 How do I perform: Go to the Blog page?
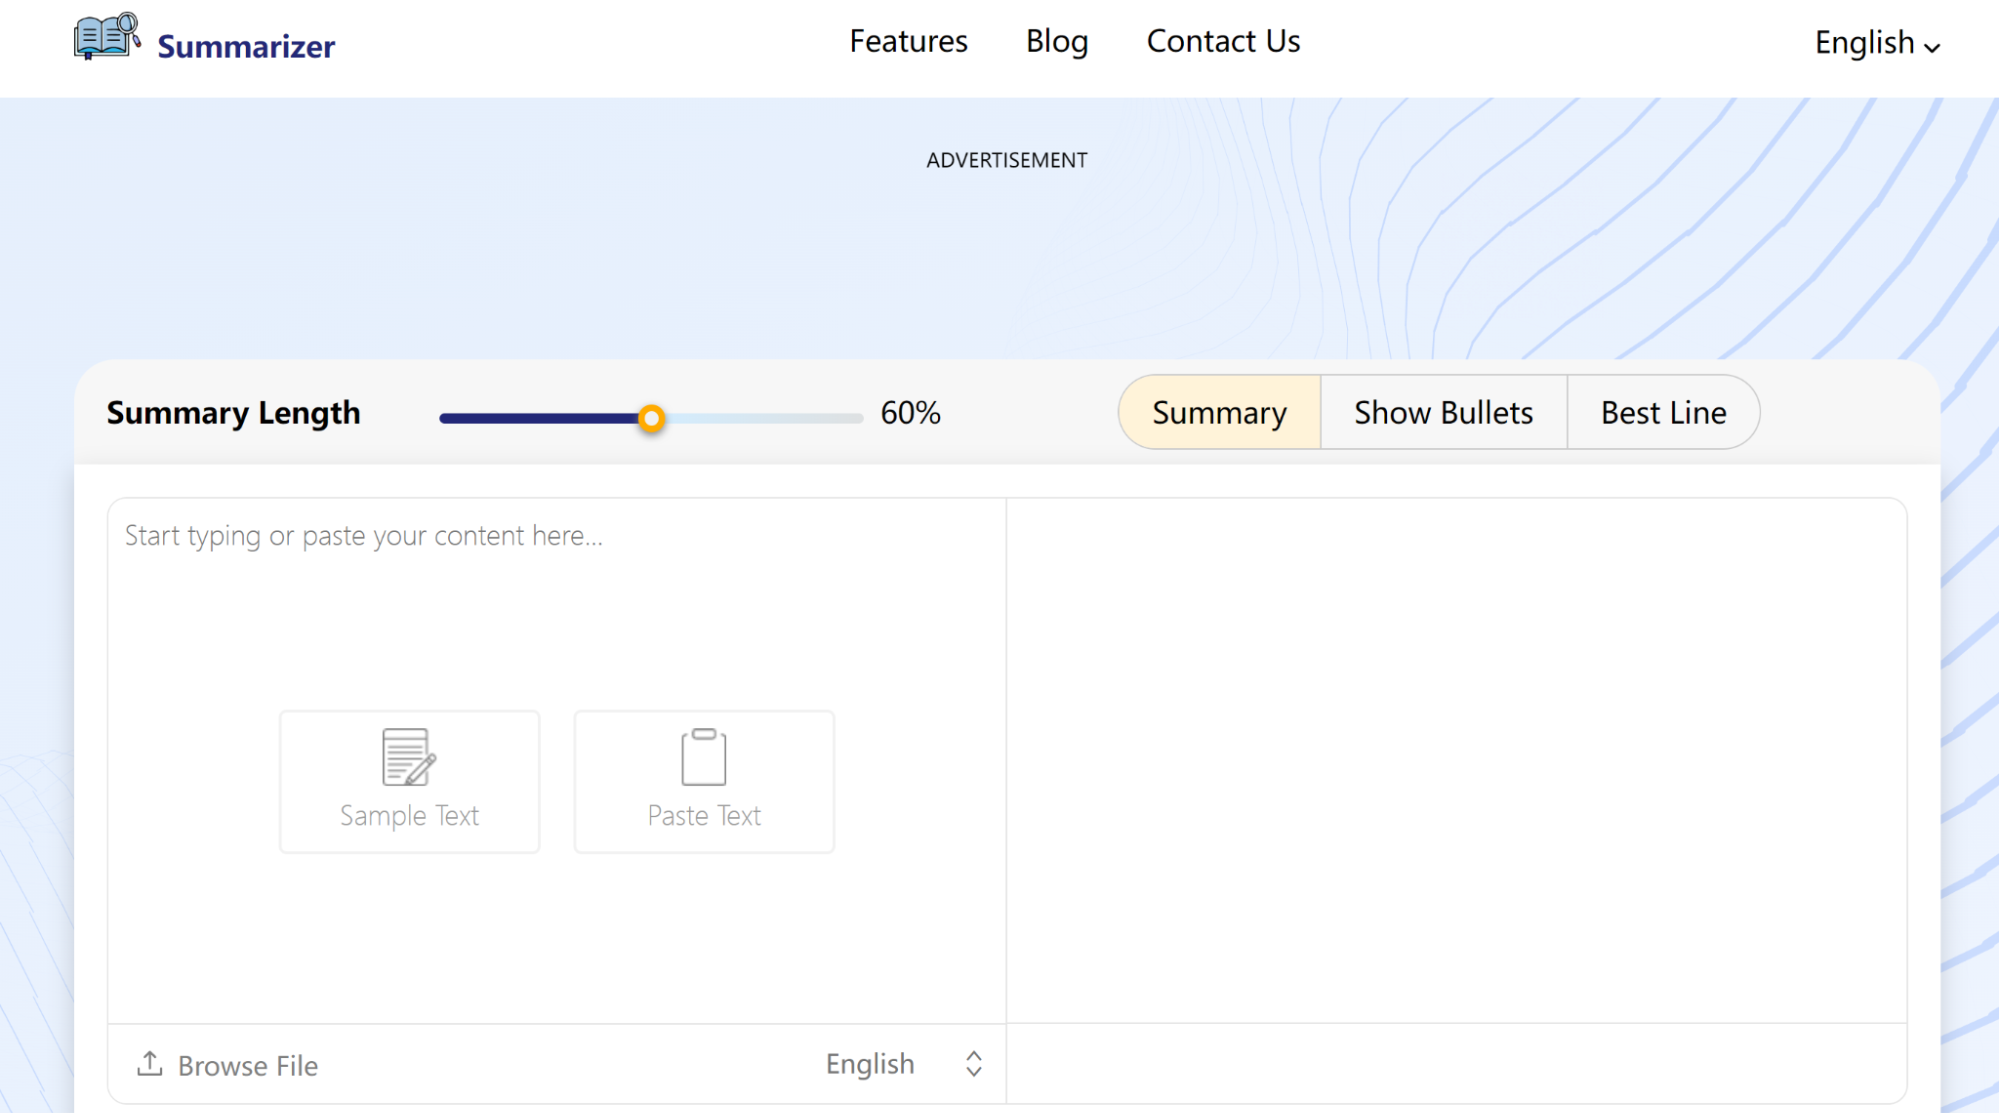1056,41
